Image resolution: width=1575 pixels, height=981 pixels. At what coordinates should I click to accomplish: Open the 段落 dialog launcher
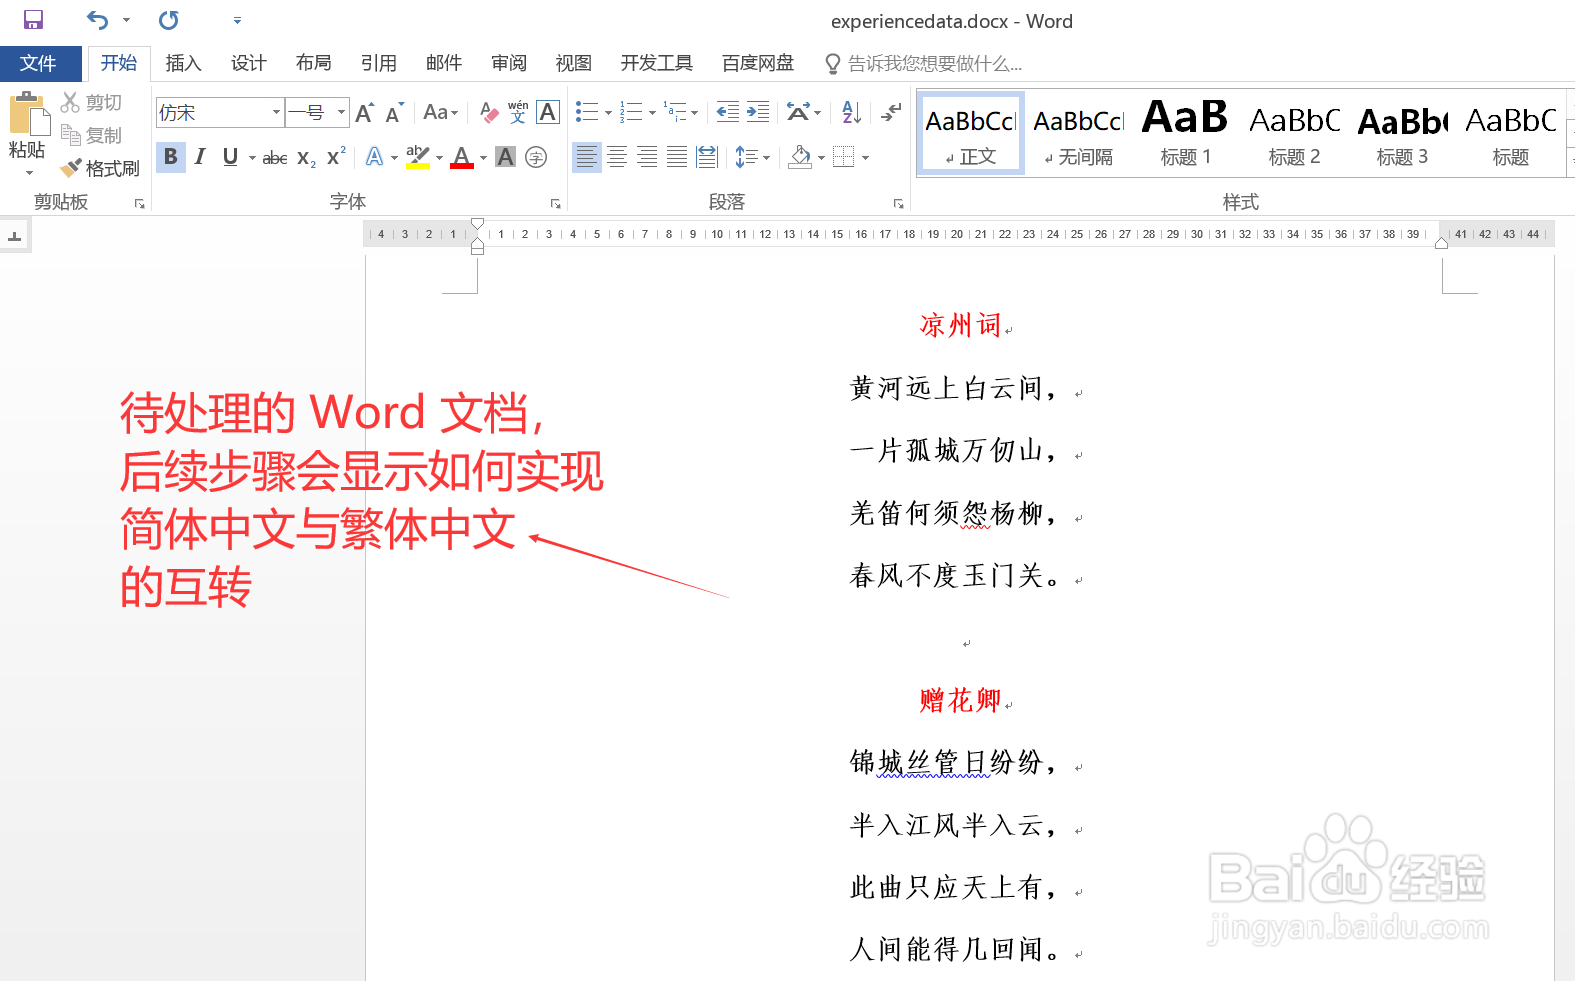pyautogui.click(x=898, y=204)
